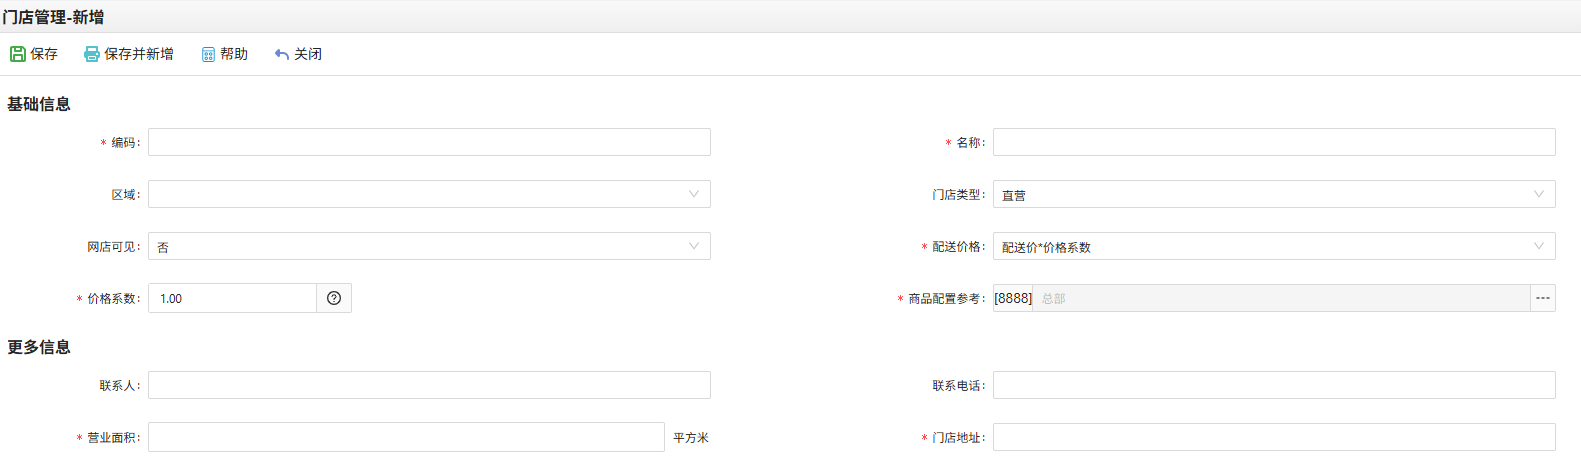Click the green save disk icon

(x=18, y=54)
